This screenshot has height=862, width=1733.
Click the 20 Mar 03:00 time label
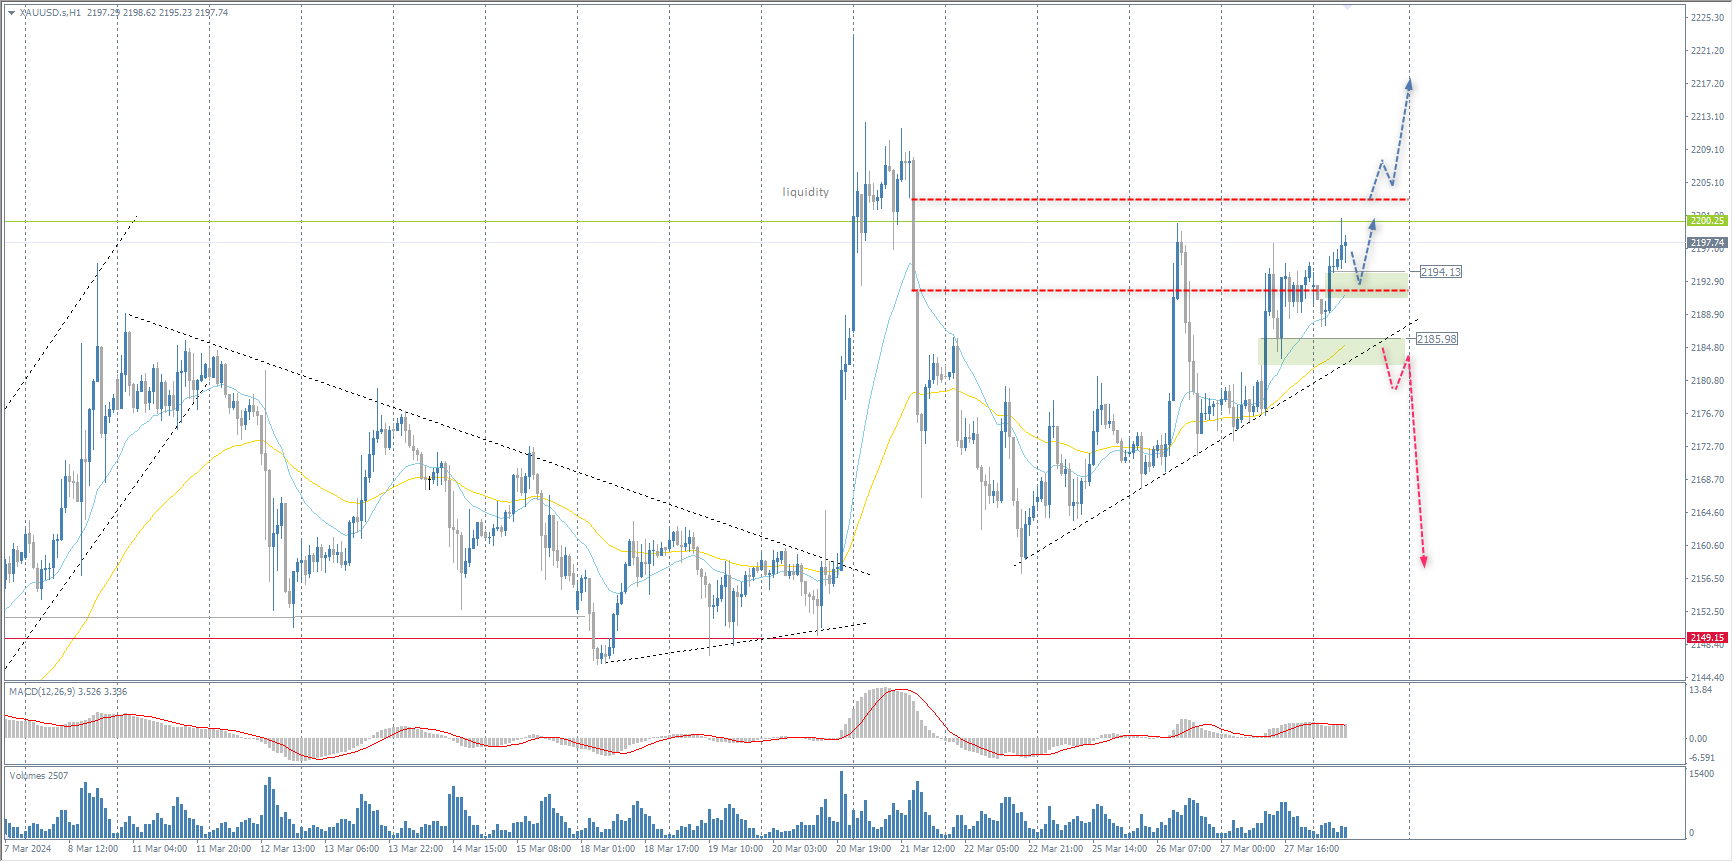pyautogui.click(x=800, y=849)
